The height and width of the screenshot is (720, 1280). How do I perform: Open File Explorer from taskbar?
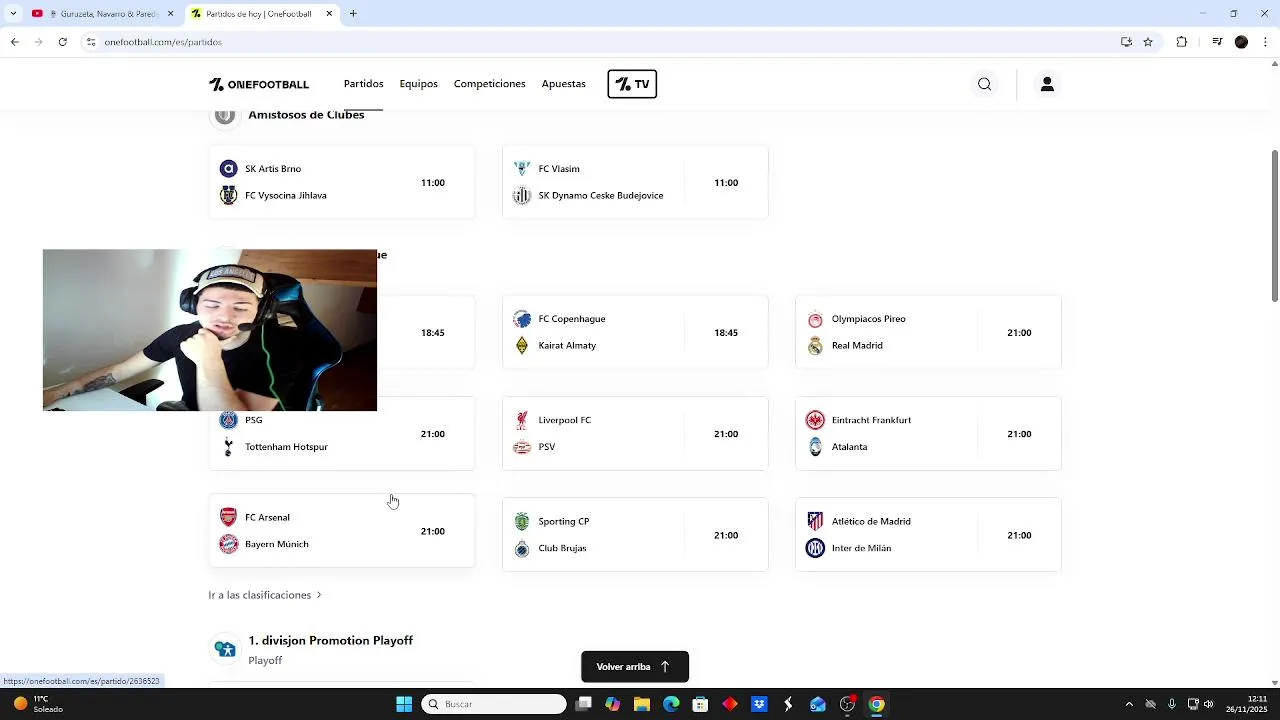click(x=642, y=704)
